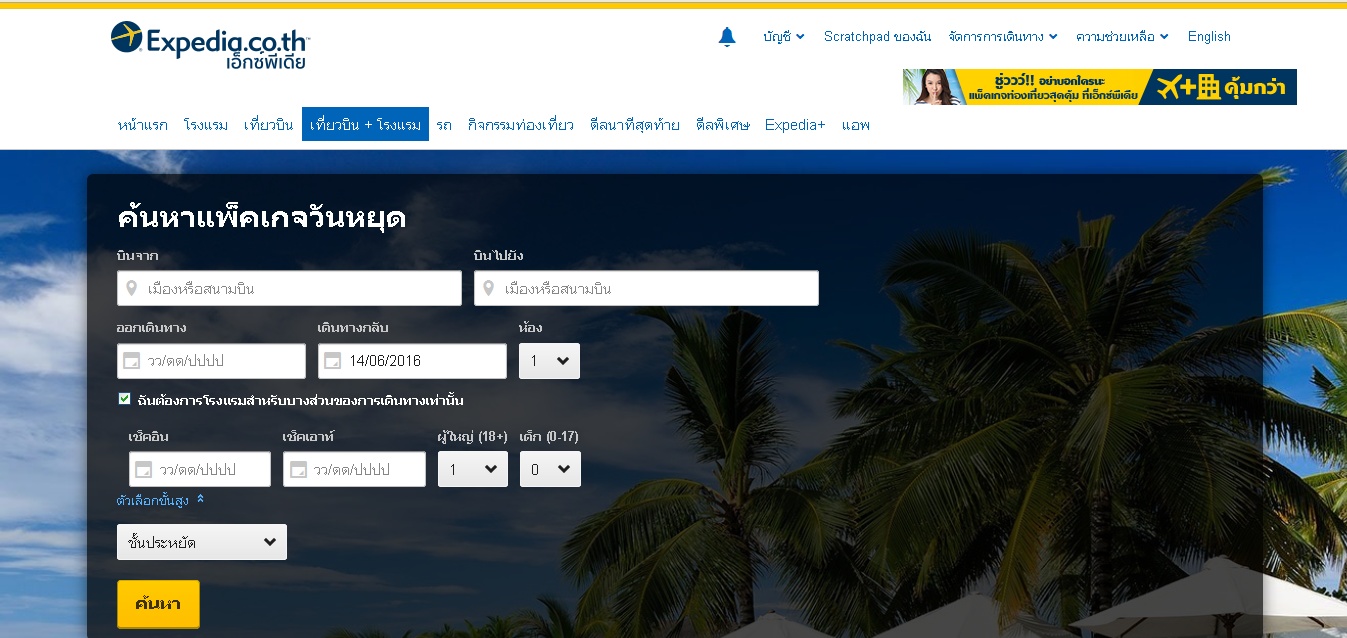Click the calendar icon in the เดินทางกลับ field
Viewport: 1347px width, 638px height.
point(333,361)
